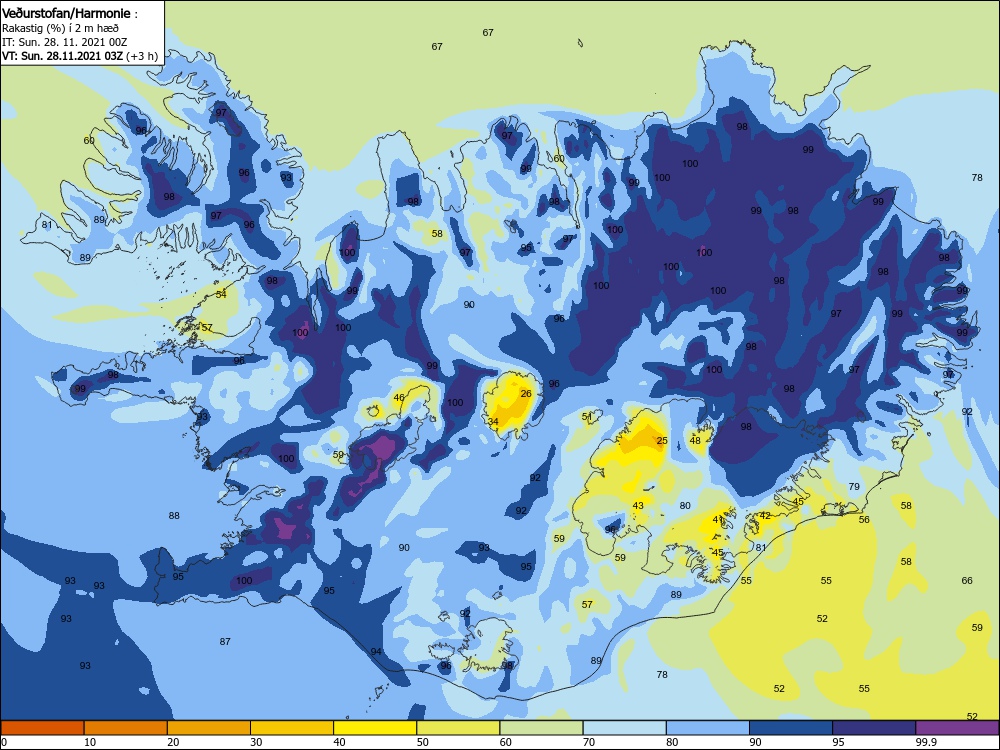Click the humidity value '88' over the sea

coord(173,516)
